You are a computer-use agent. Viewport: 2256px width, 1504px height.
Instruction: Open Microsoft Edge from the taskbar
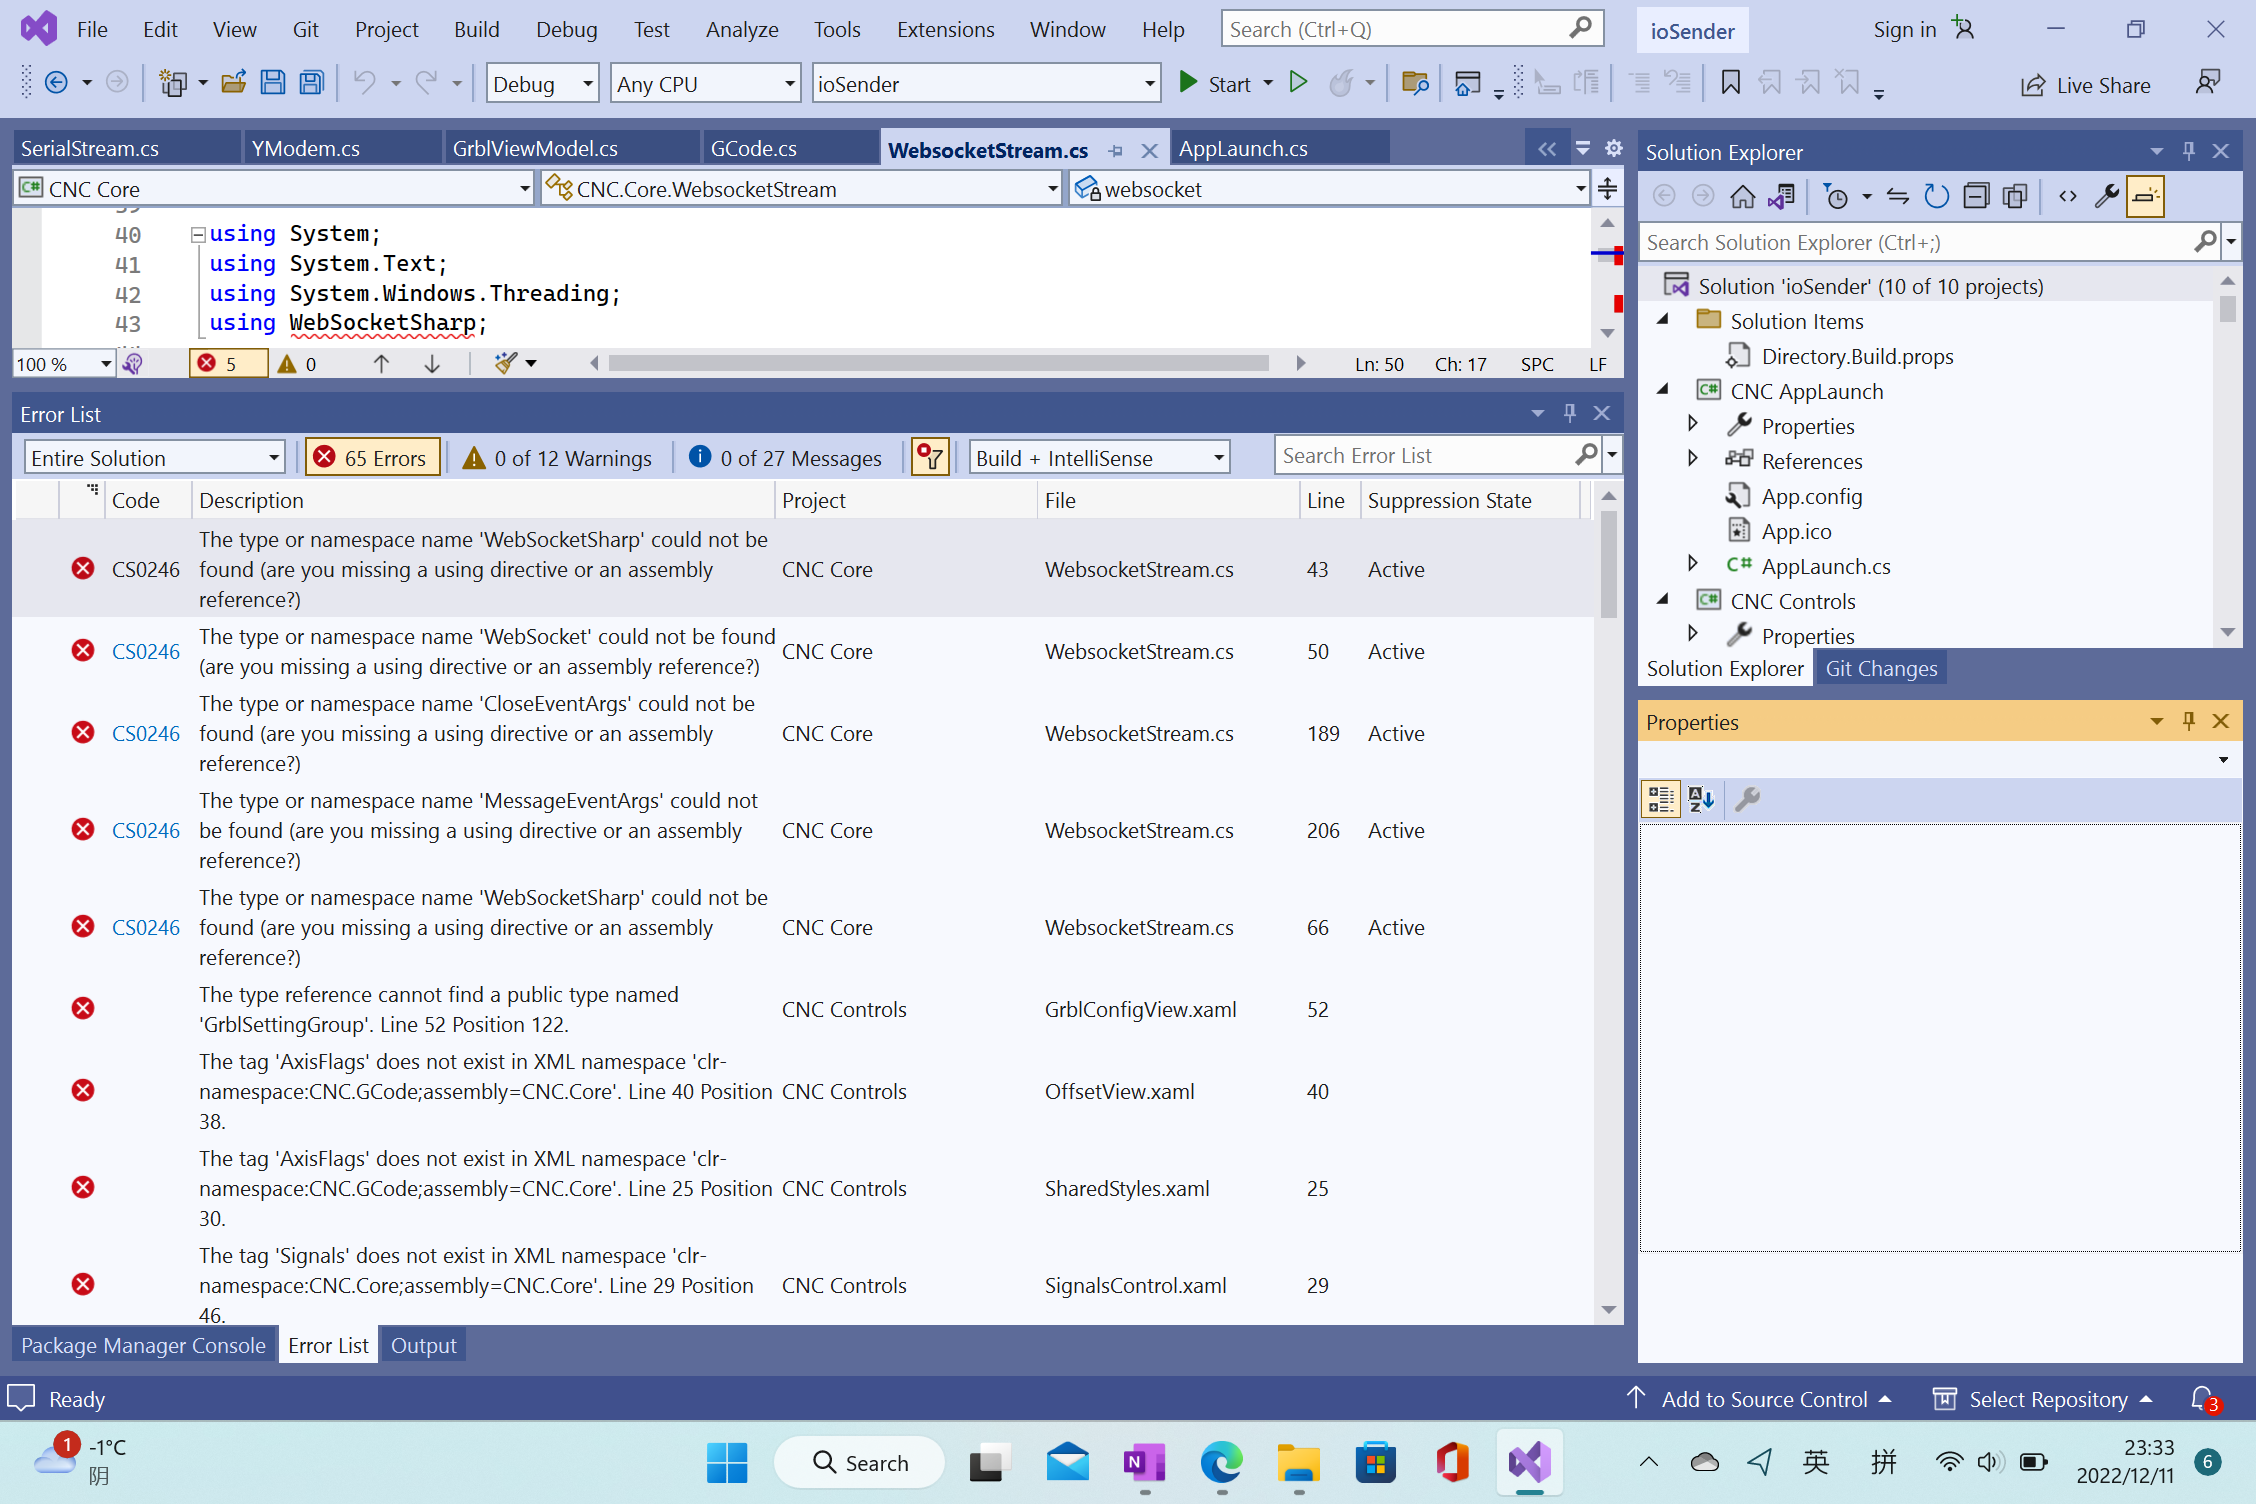1221,1462
